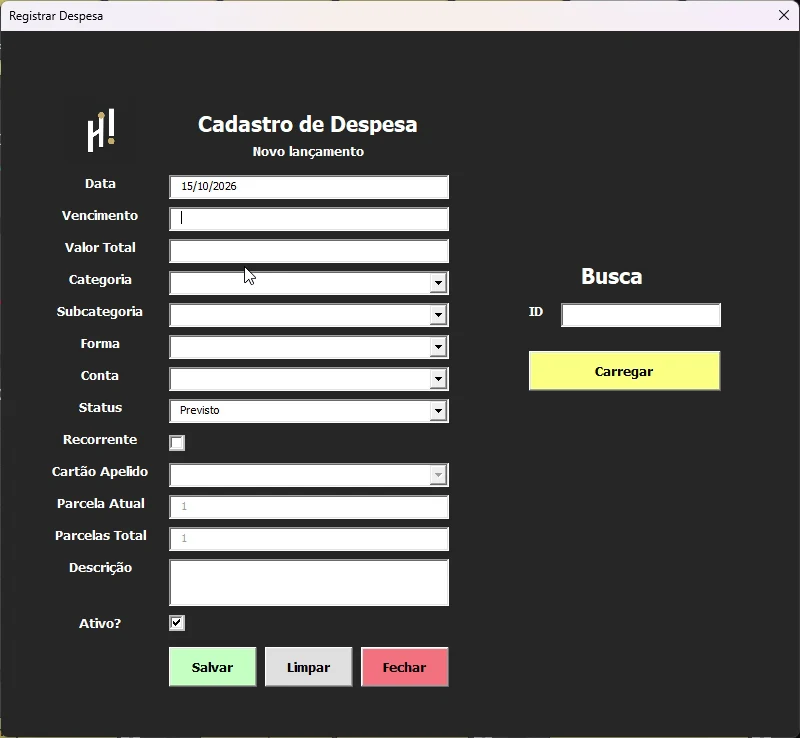Click the Previsto value in Status

[199, 410]
